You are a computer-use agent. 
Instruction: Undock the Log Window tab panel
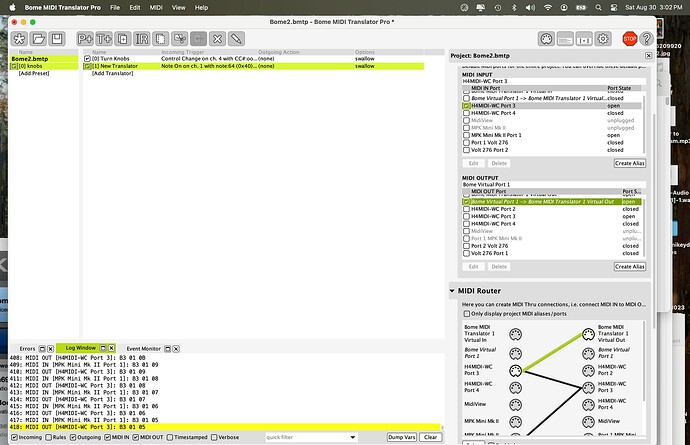pos(103,348)
